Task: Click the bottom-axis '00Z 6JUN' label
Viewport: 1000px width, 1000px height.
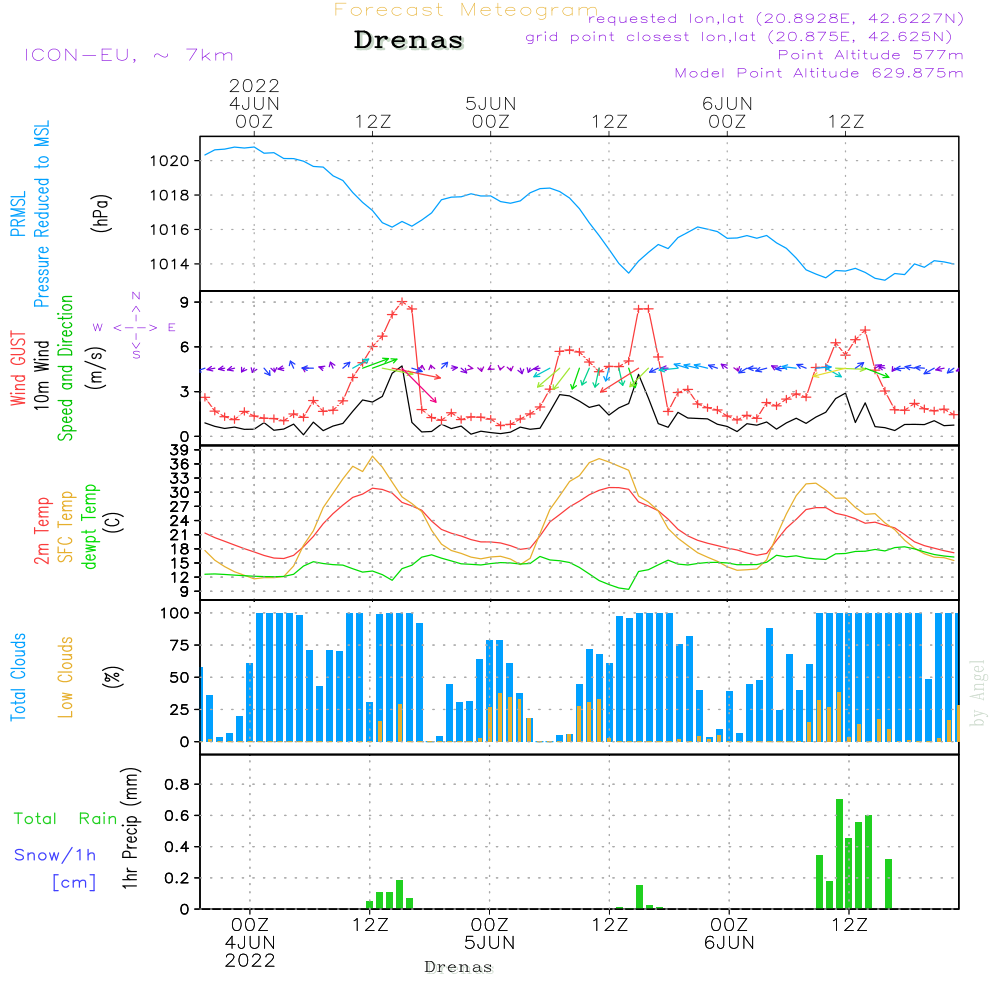Action: 729,934
